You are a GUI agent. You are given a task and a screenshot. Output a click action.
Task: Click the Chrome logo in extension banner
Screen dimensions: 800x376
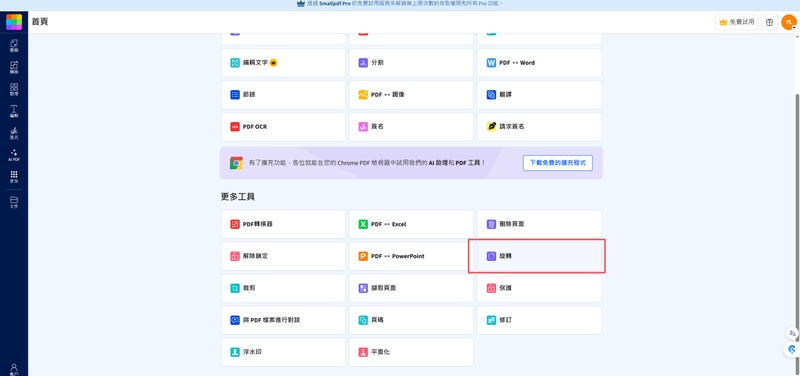(x=236, y=163)
